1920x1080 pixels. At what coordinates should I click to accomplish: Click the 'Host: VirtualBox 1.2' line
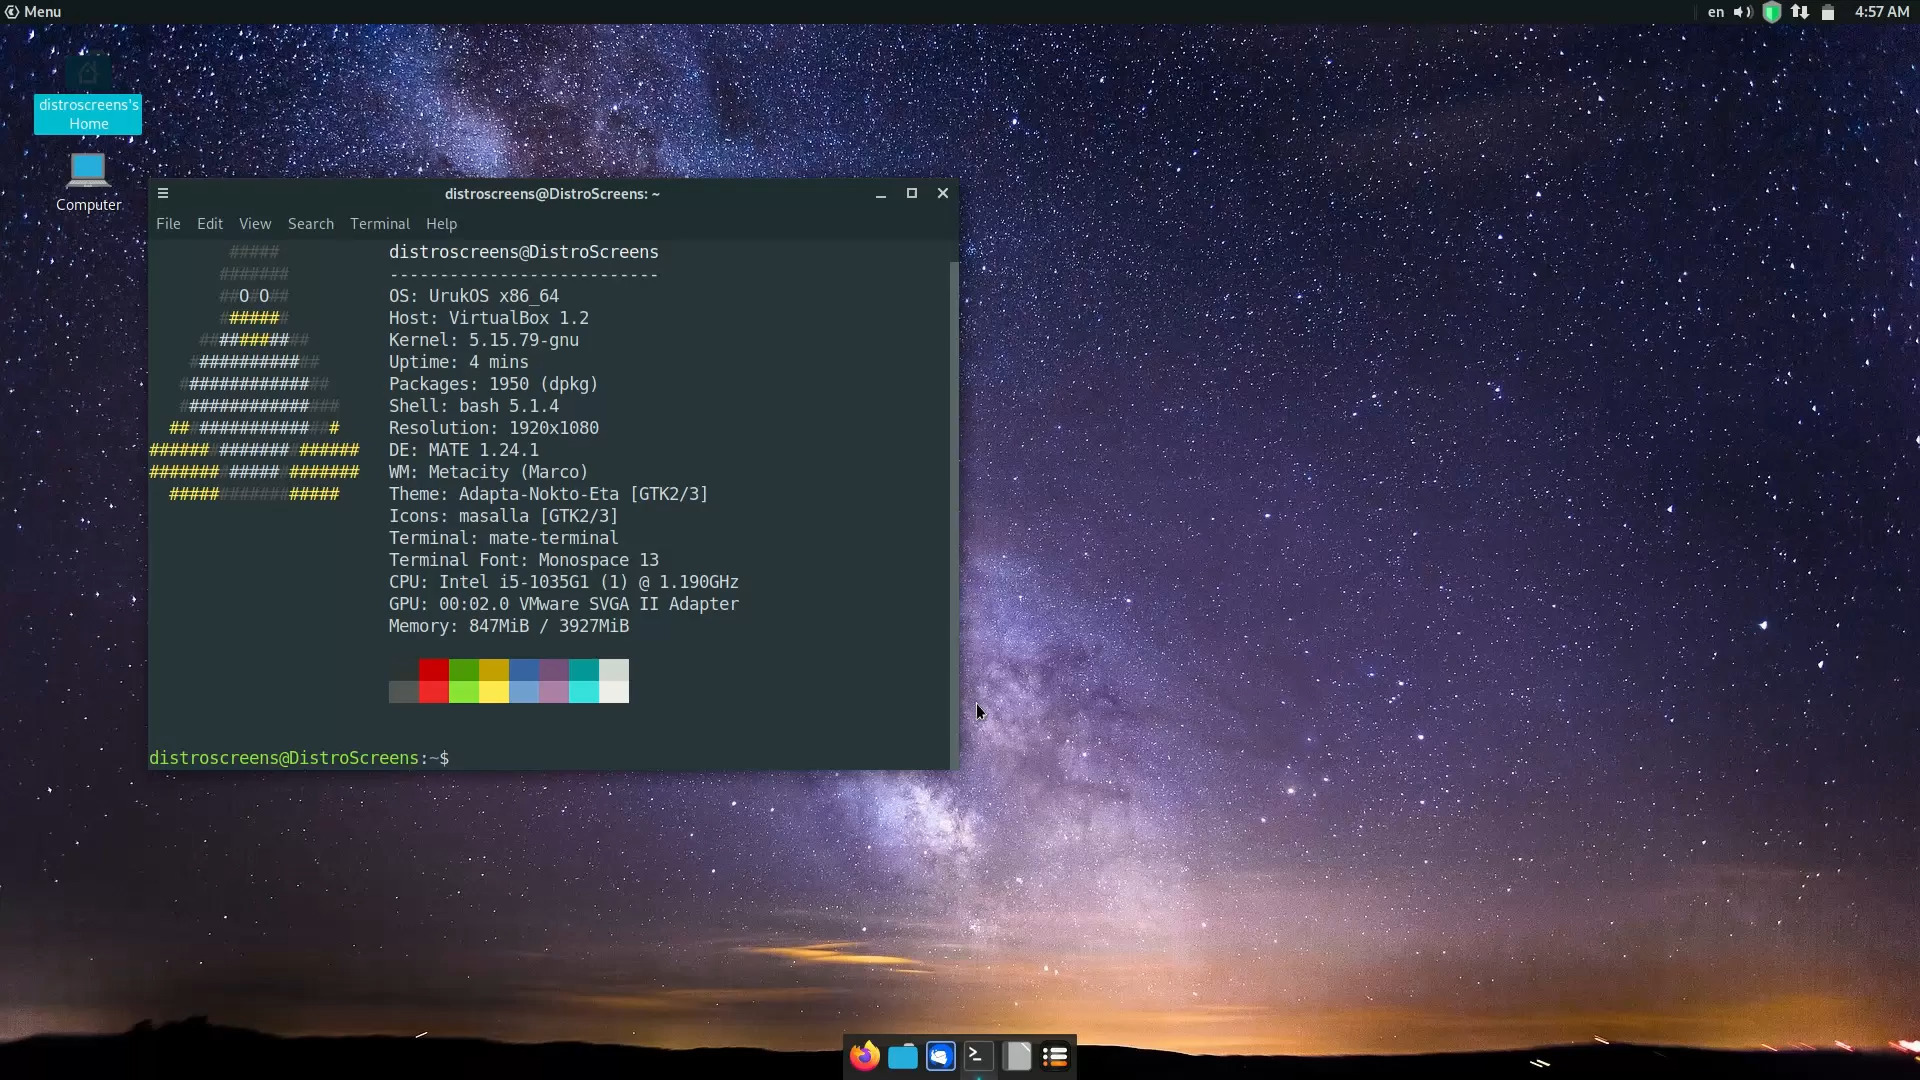(489, 318)
